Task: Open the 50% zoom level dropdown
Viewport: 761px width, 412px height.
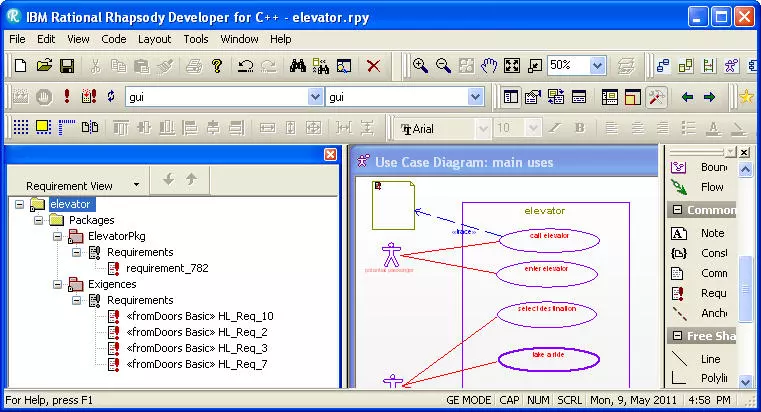Action: (597, 66)
